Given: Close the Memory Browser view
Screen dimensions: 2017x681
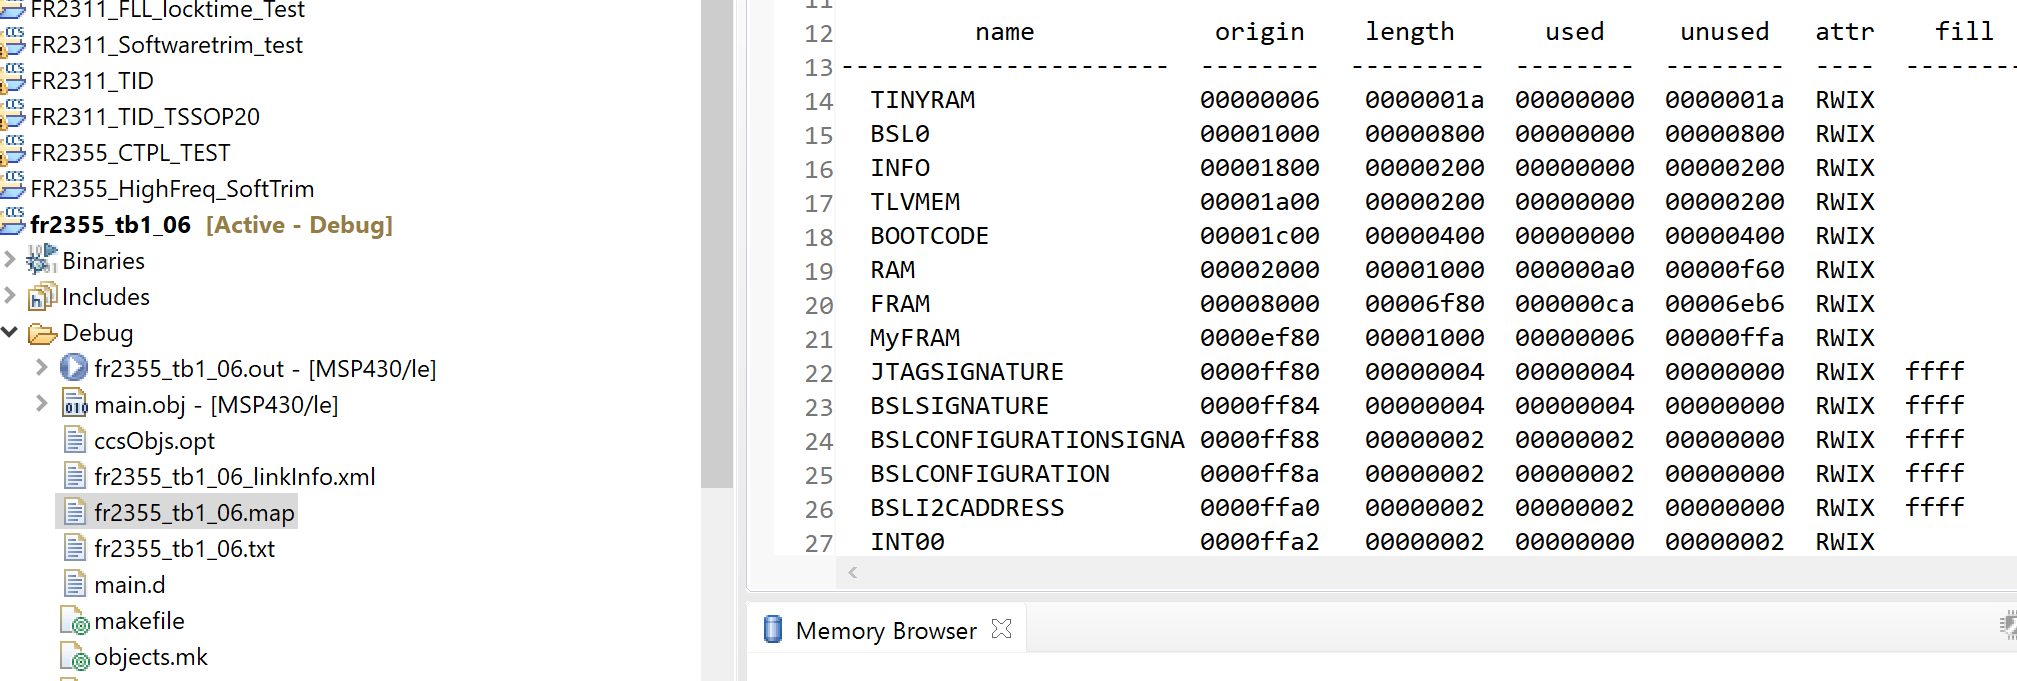Looking at the screenshot, I should point(1001,629).
